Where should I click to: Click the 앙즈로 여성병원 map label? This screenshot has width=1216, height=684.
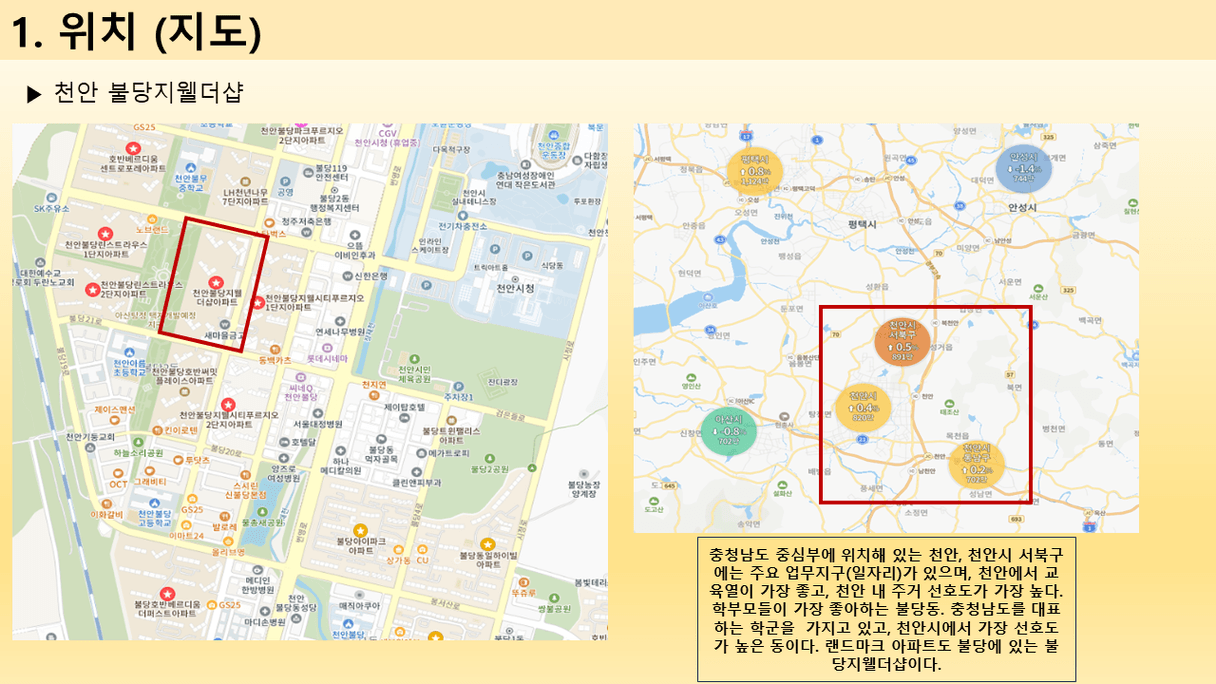tap(286, 472)
